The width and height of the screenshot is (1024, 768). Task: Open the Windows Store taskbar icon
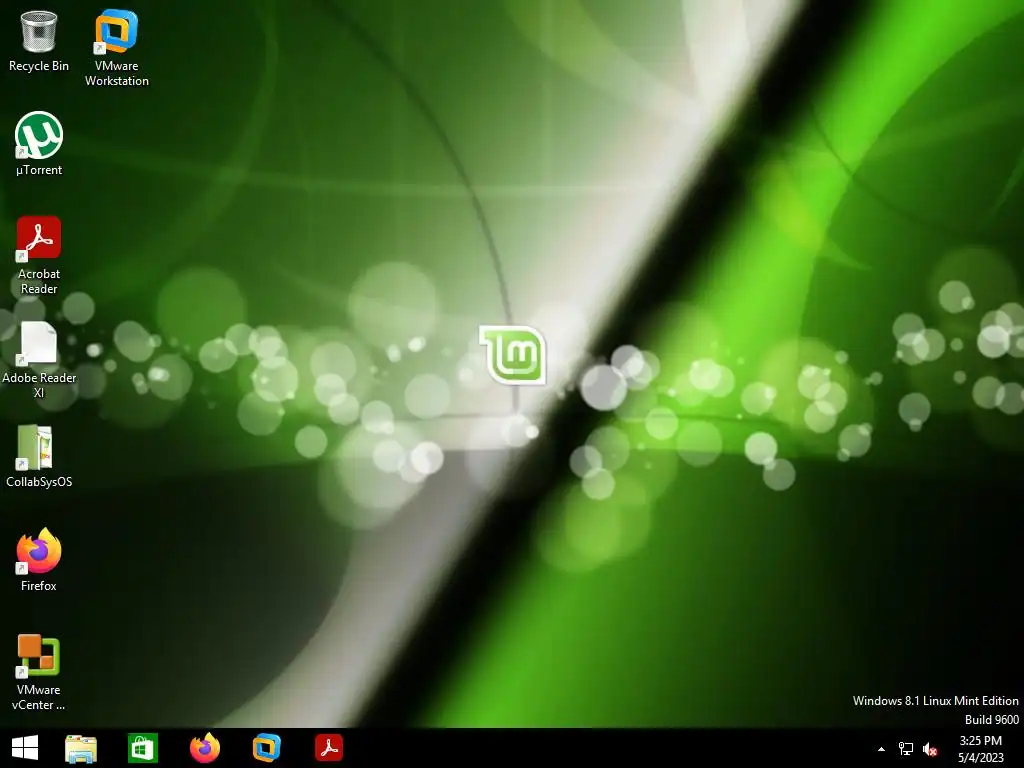(142, 748)
